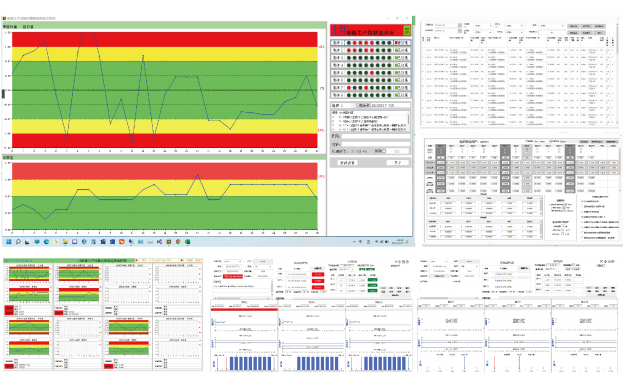
Task: Switch to Visual Studio from the taskbar
Action: coord(159,242)
